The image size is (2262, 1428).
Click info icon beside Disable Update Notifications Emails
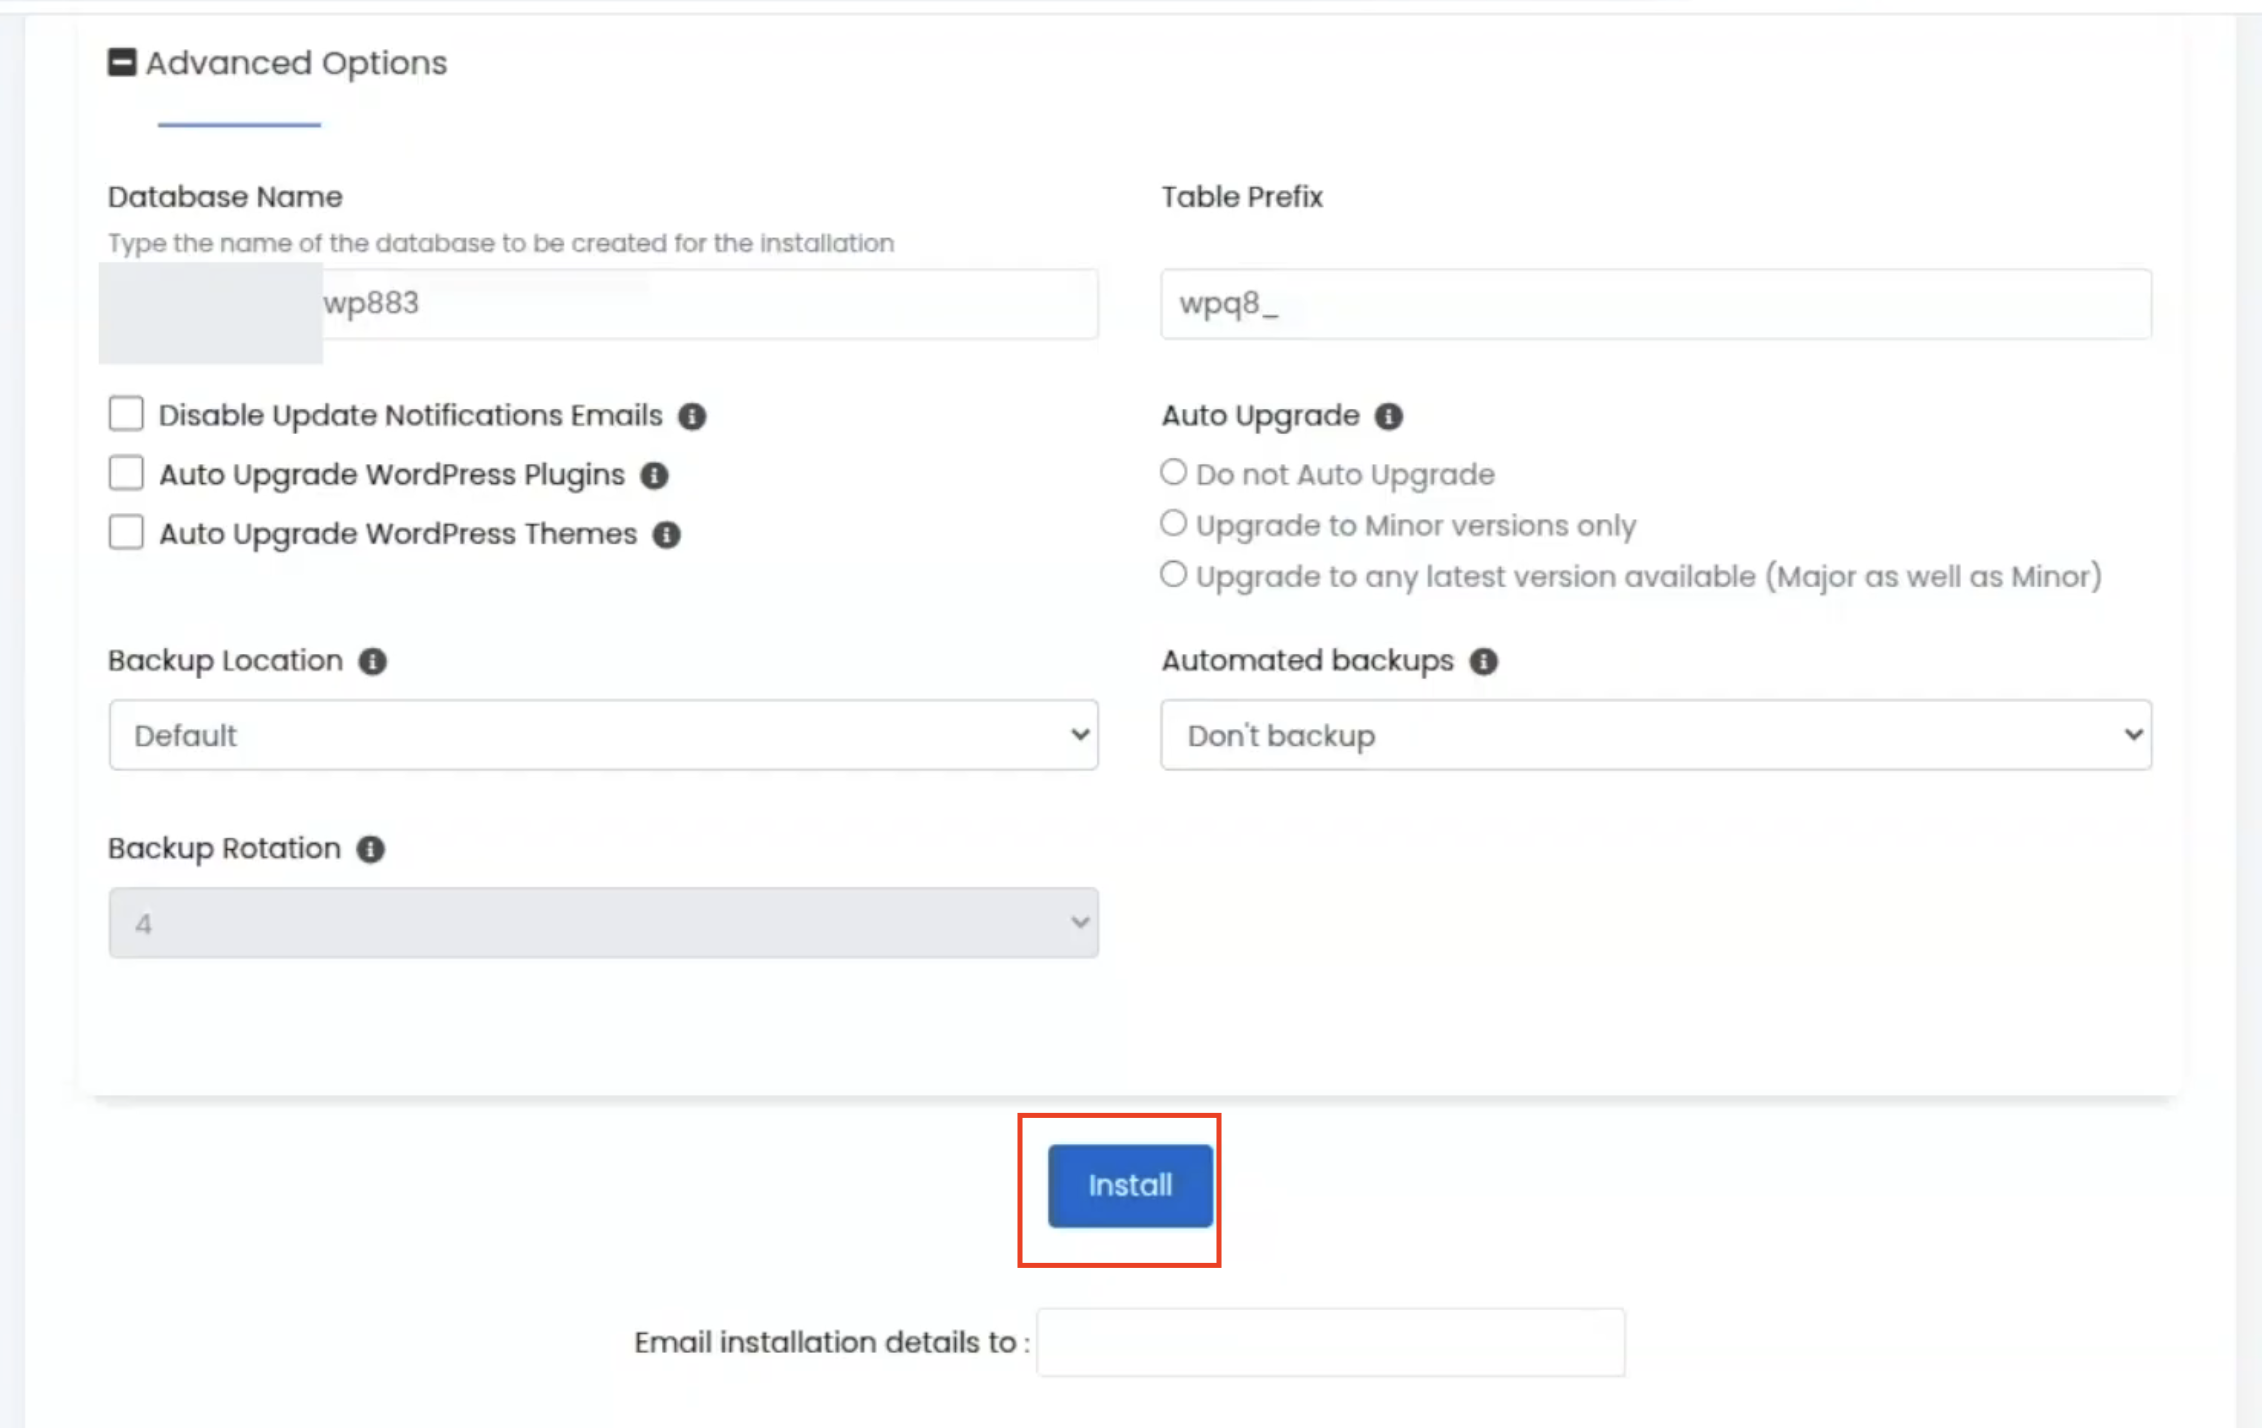[x=692, y=416]
